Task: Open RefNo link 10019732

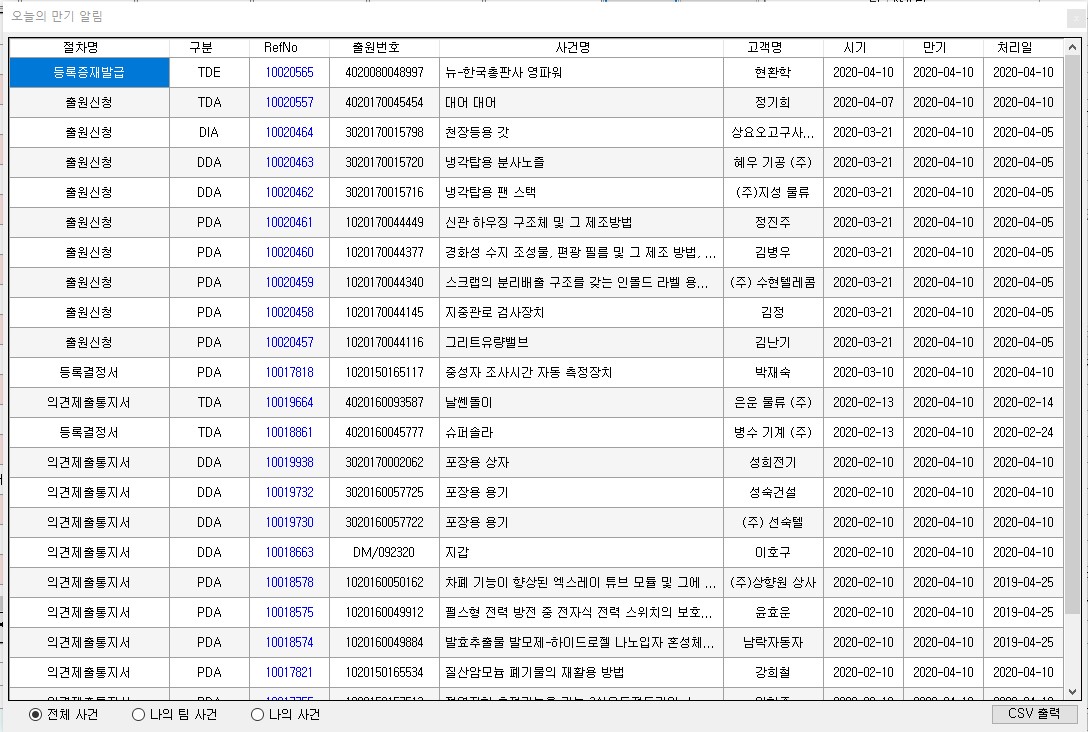Action: pyautogui.click(x=289, y=492)
